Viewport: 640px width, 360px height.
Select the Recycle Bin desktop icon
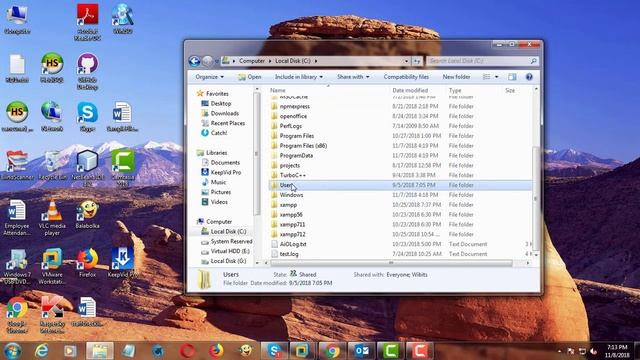pyautogui.click(x=52, y=165)
